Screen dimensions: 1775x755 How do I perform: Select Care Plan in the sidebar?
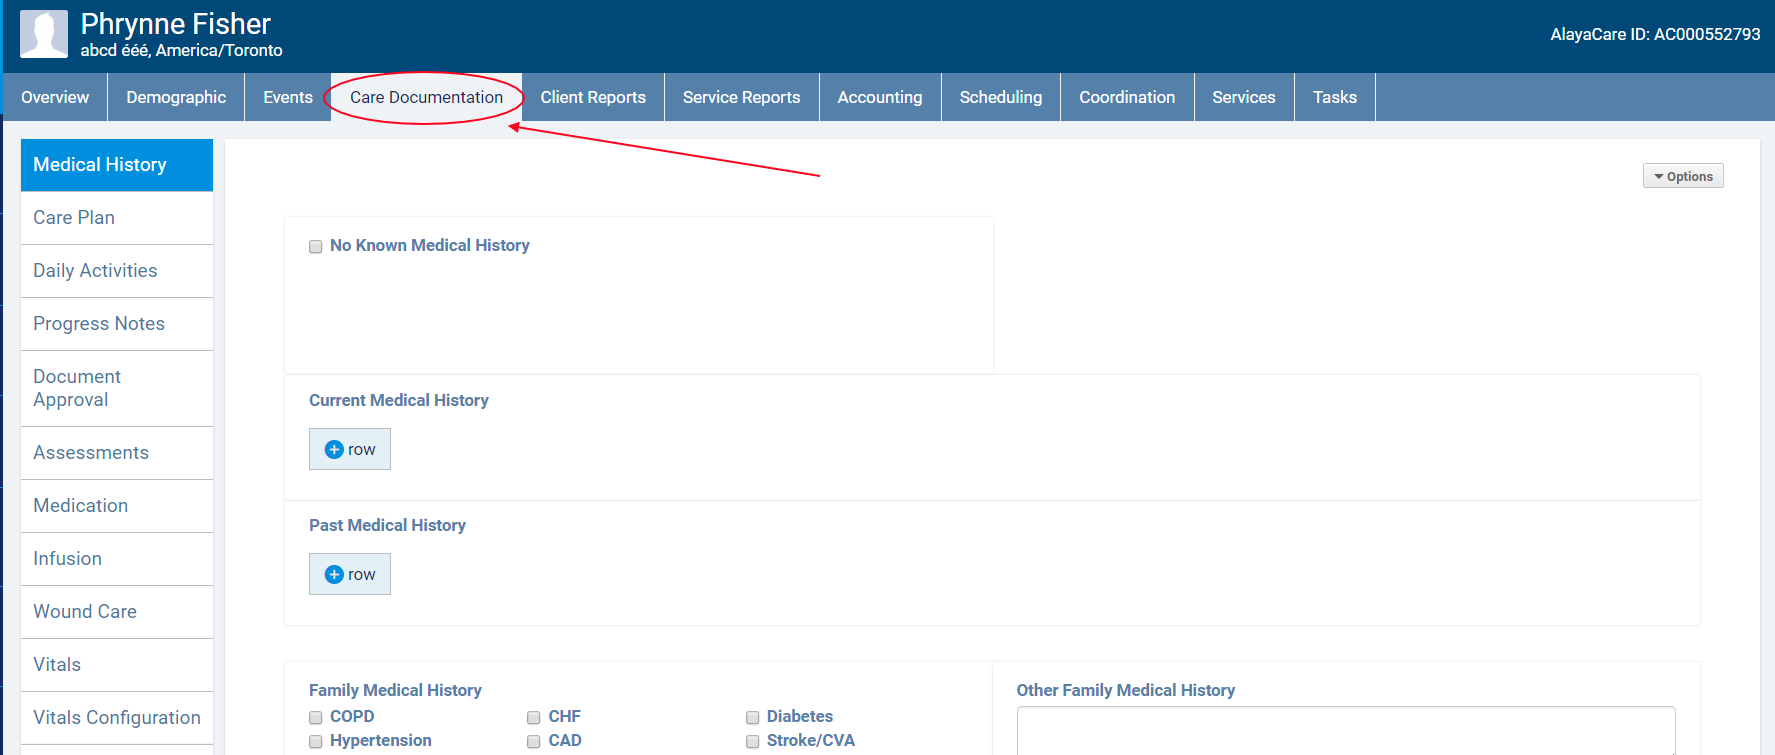tap(74, 218)
